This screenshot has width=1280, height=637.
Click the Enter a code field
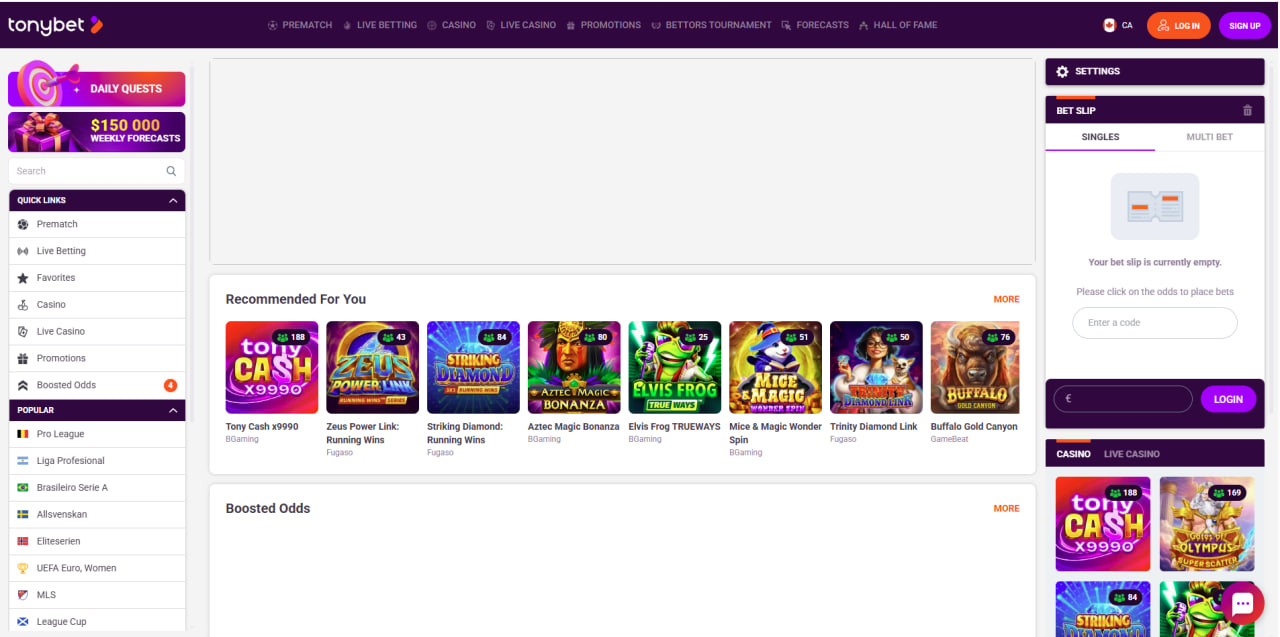pos(1155,323)
